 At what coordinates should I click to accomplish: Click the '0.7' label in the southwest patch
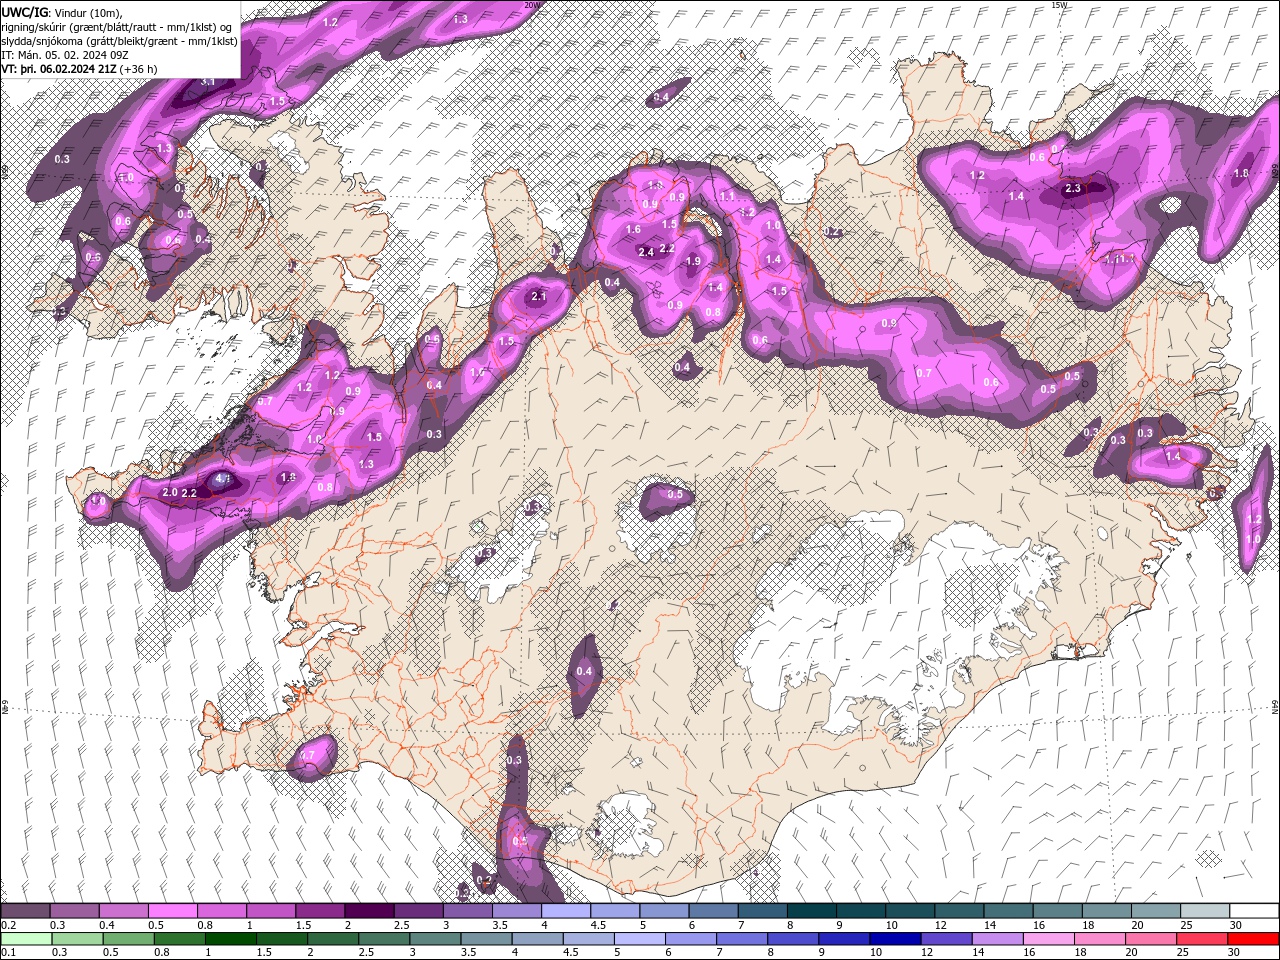tap(308, 754)
